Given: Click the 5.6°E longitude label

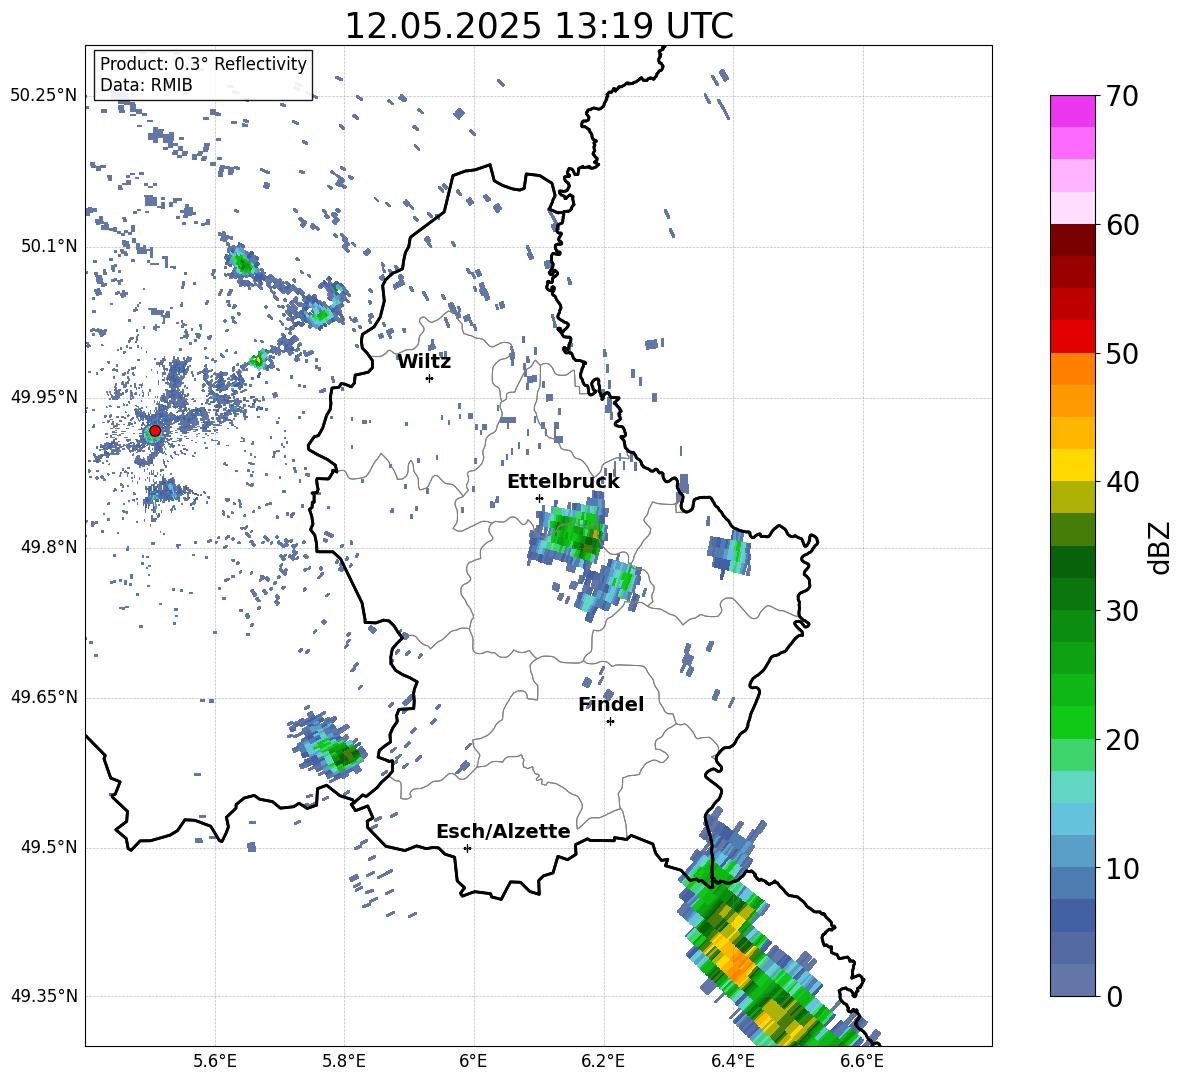Looking at the screenshot, I should coord(215,1061).
